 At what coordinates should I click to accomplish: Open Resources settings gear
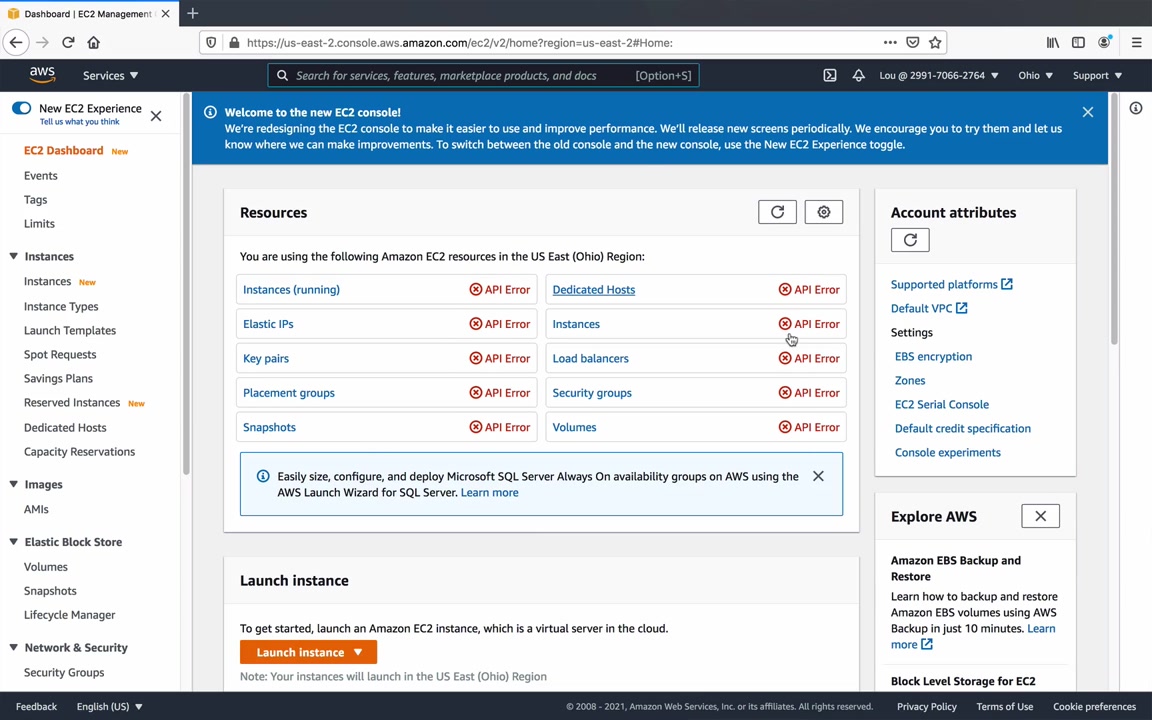(824, 212)
